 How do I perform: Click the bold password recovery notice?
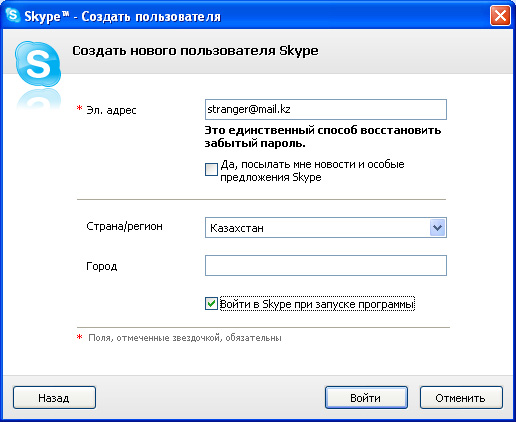322,137
